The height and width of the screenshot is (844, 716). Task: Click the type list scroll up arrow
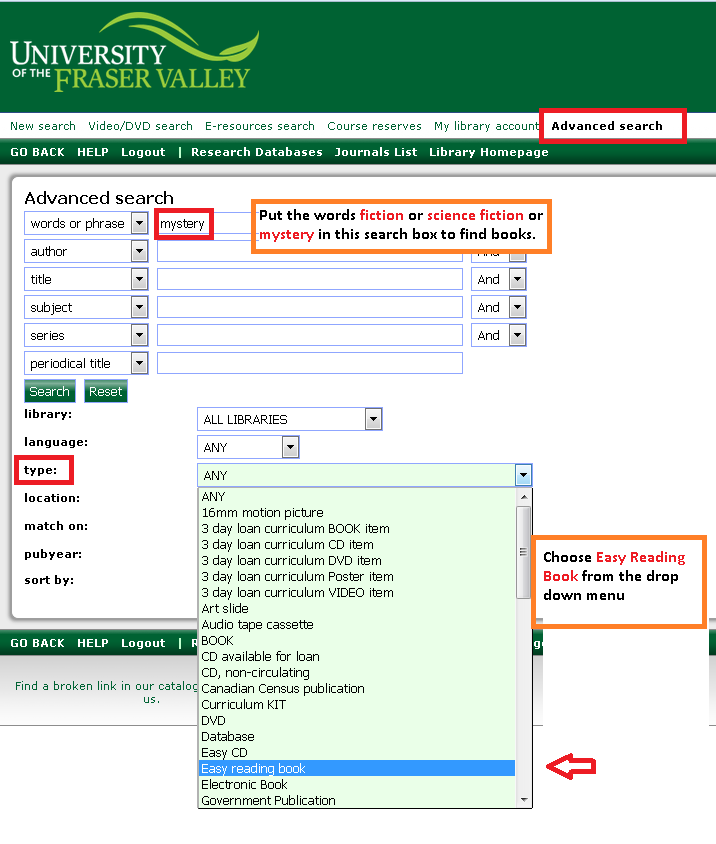pos(524,497)
